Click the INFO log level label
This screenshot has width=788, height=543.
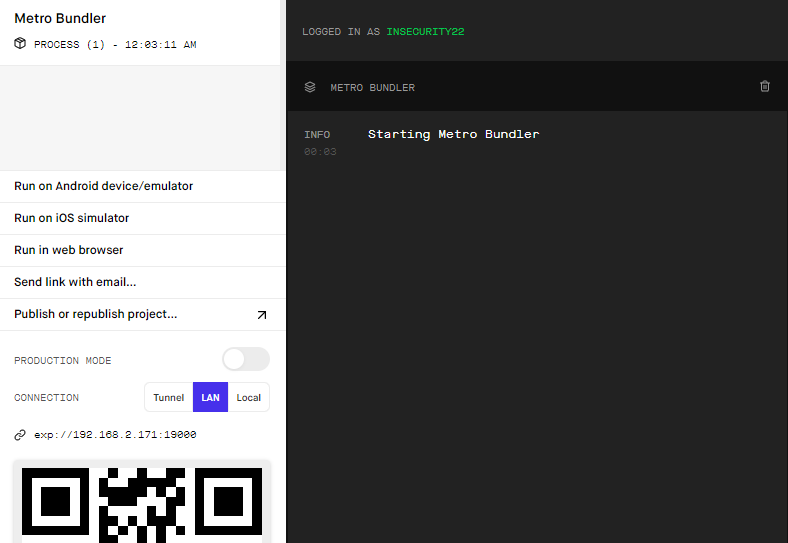(x=317, y=135)
